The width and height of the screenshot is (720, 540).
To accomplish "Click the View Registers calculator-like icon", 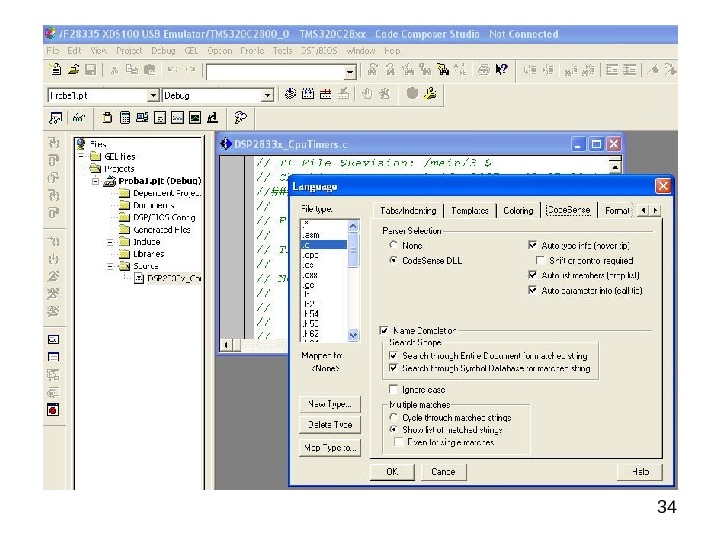I will [x=124, y=118].
